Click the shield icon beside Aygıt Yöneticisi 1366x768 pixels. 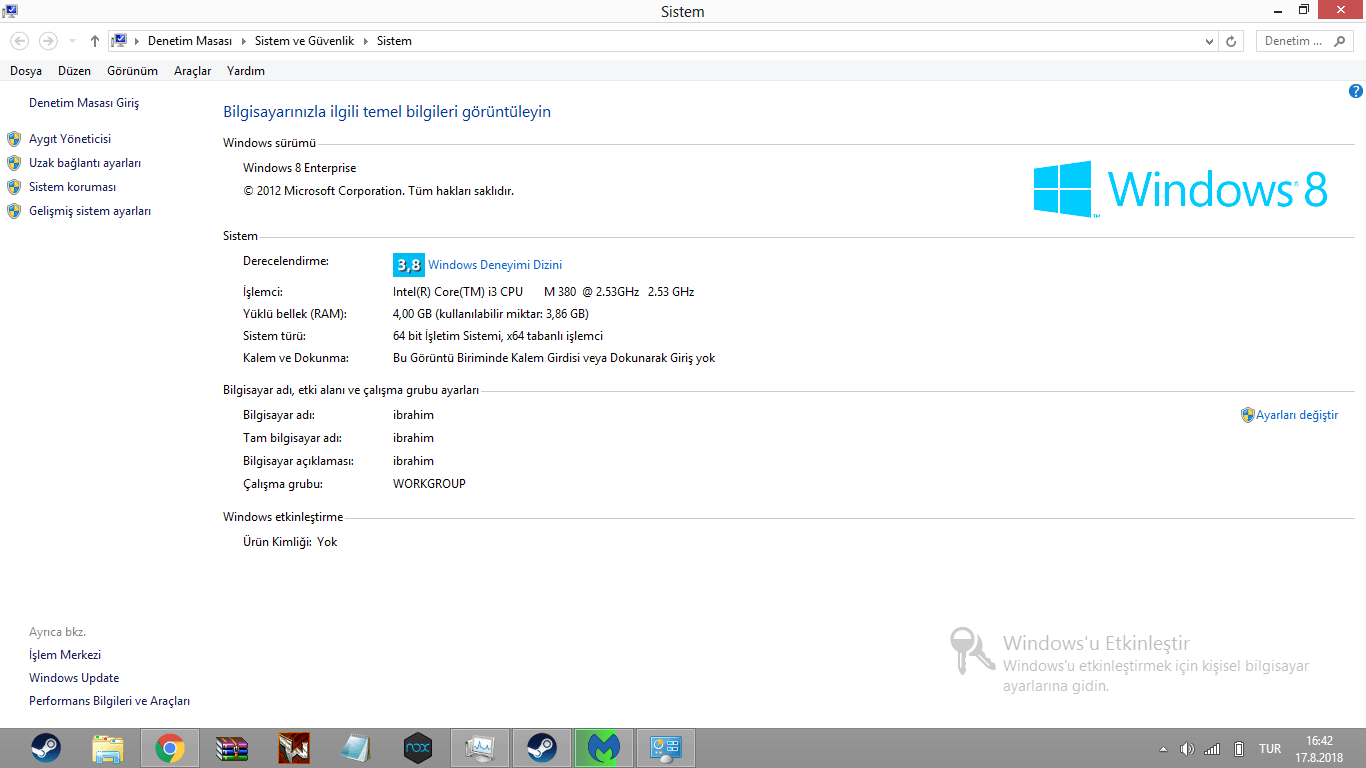(x=14, y=139)
